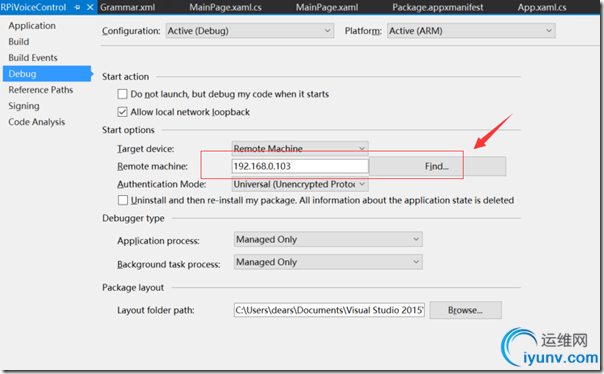Viewport: 604px width, 374px height.
Task: Open Background task process dropdown
Action: click(x=328, y=262)
